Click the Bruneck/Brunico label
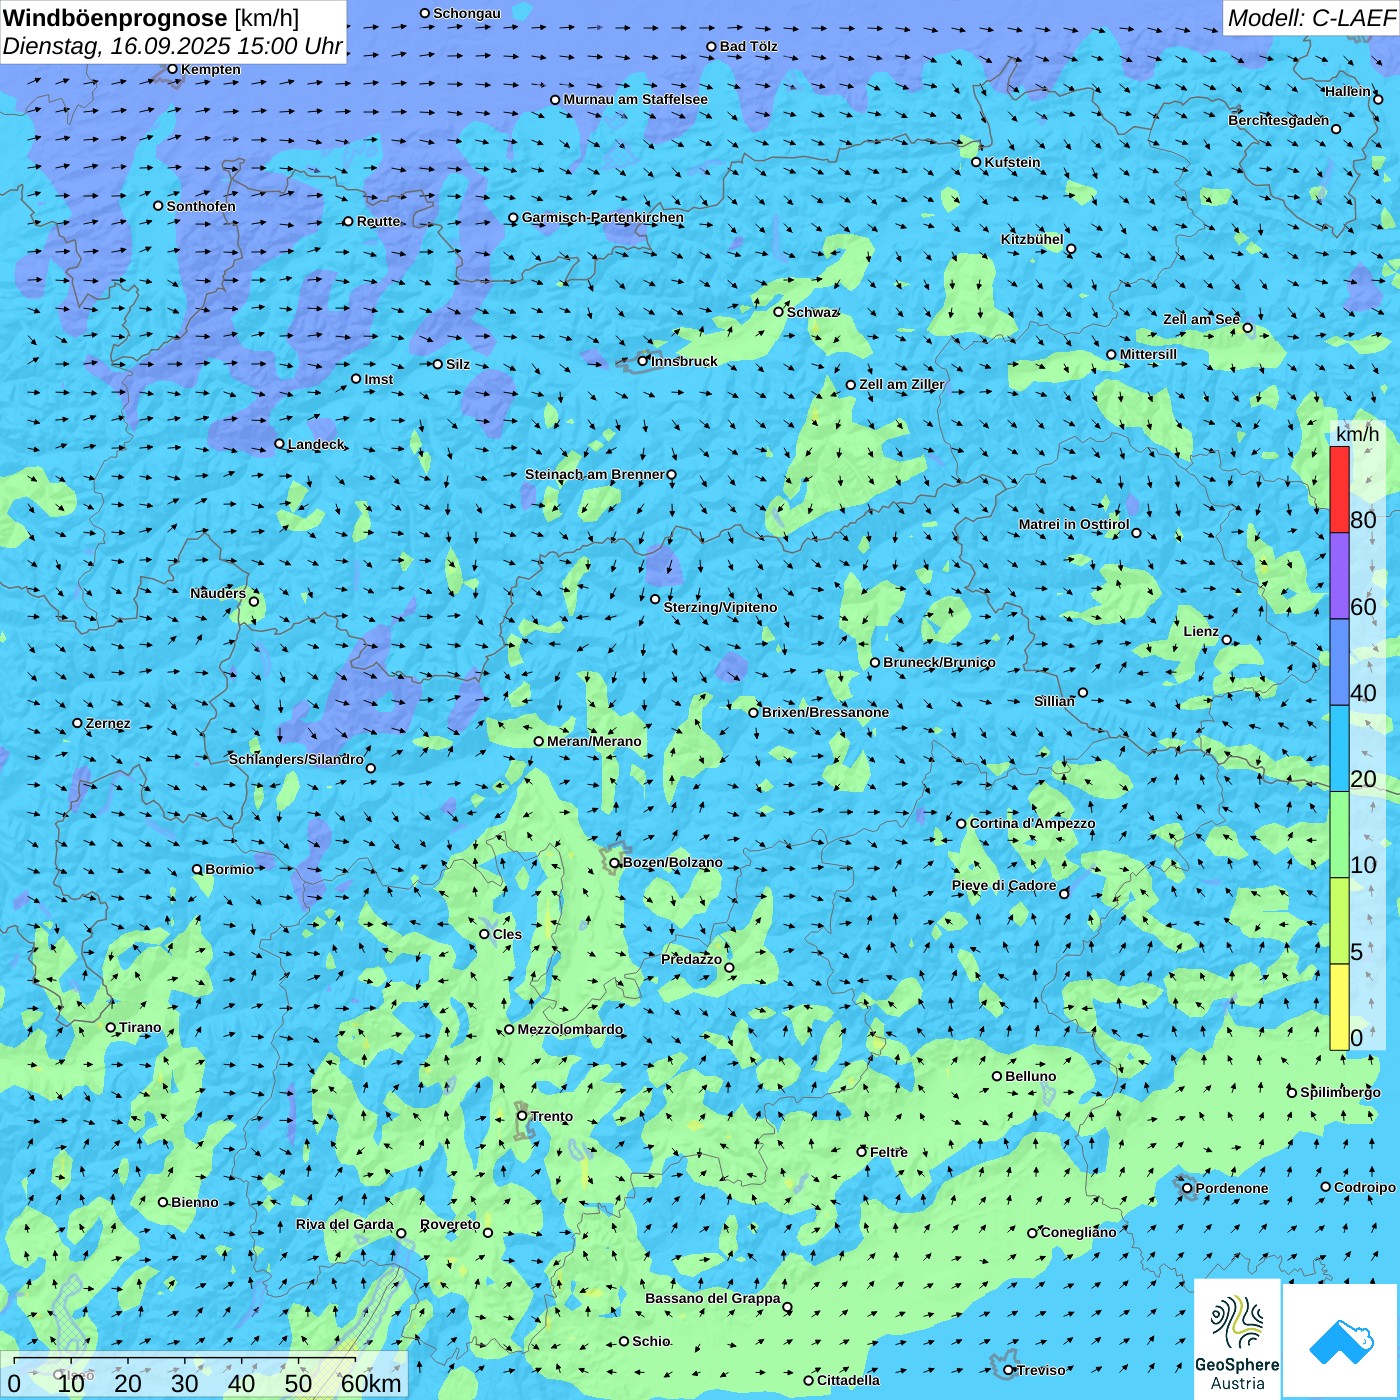1400x1400 pixels. [x=939, y=662]
